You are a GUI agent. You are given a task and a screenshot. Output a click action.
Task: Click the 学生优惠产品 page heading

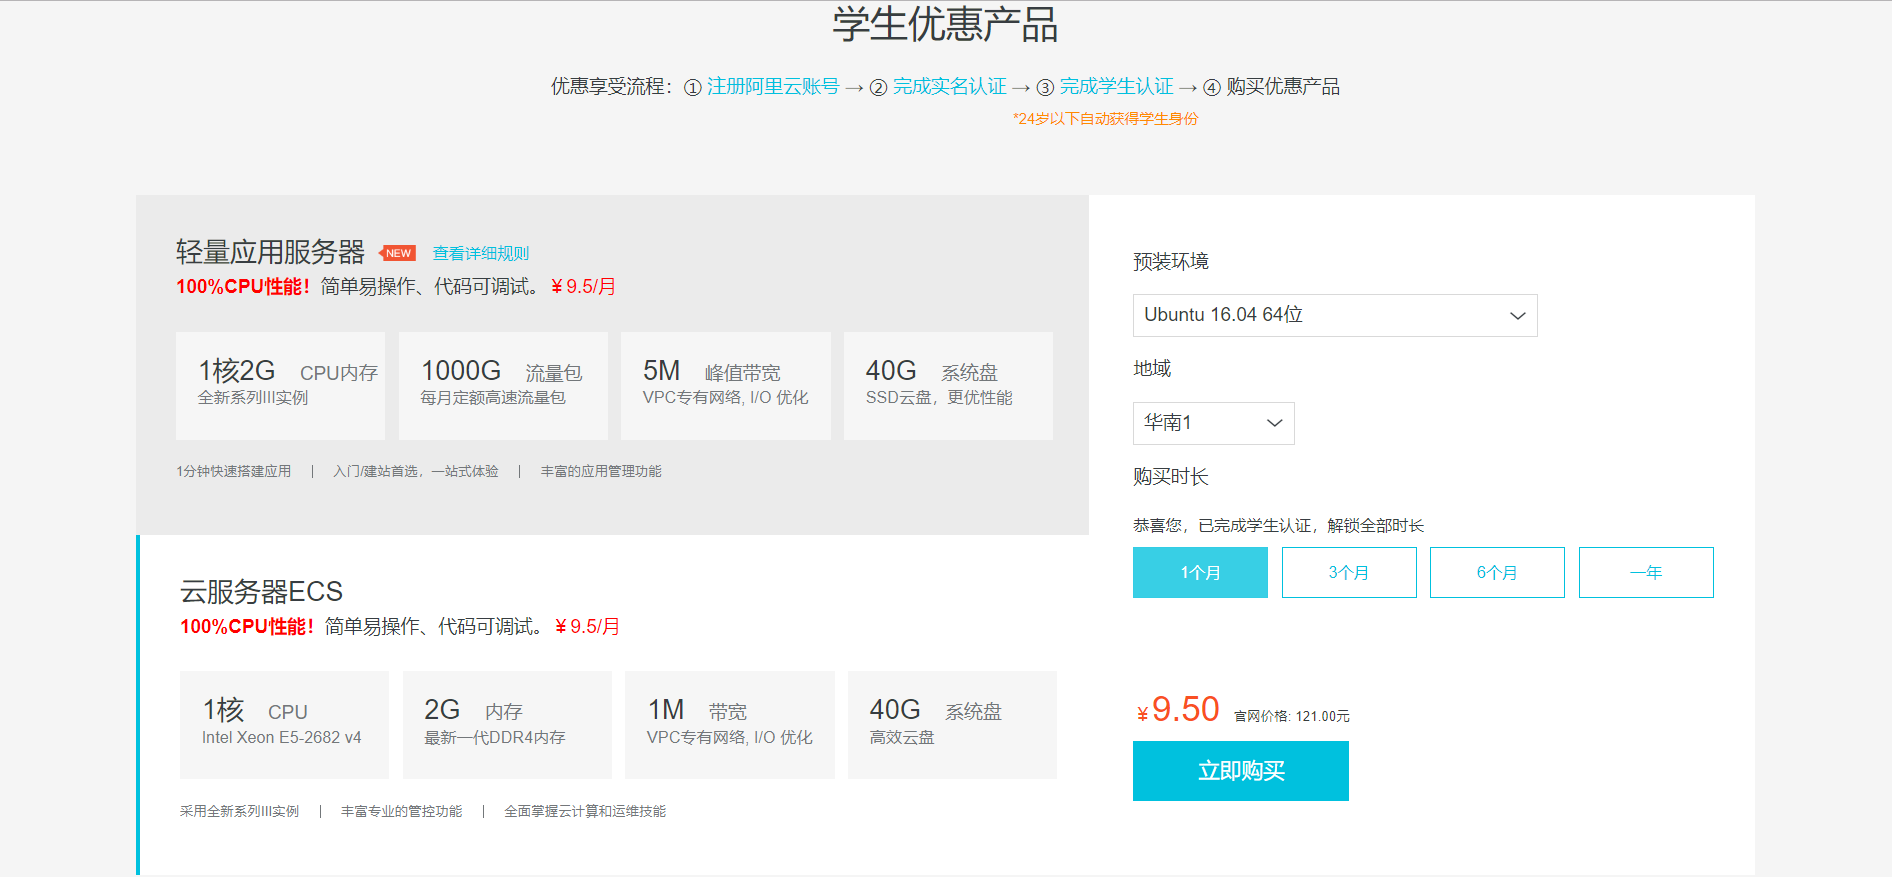(945, 24)
